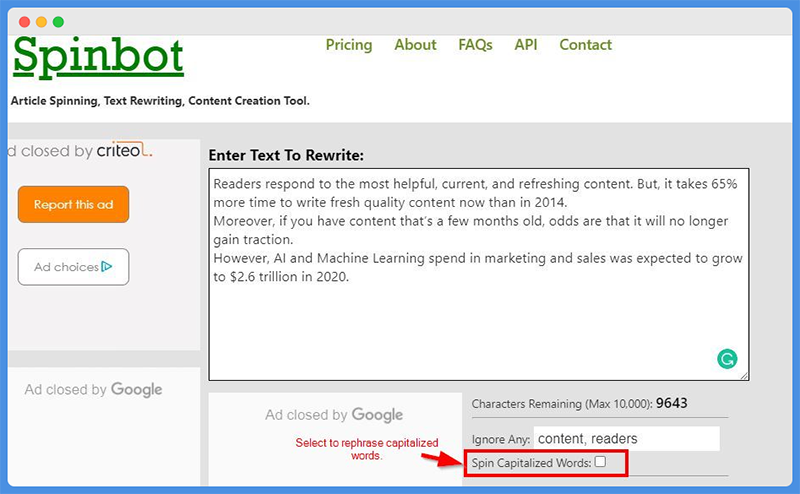Screen dimensions: 800x494
Task: Enable the Spin Capitalized Words checkbox
Action: click(601, 462)
